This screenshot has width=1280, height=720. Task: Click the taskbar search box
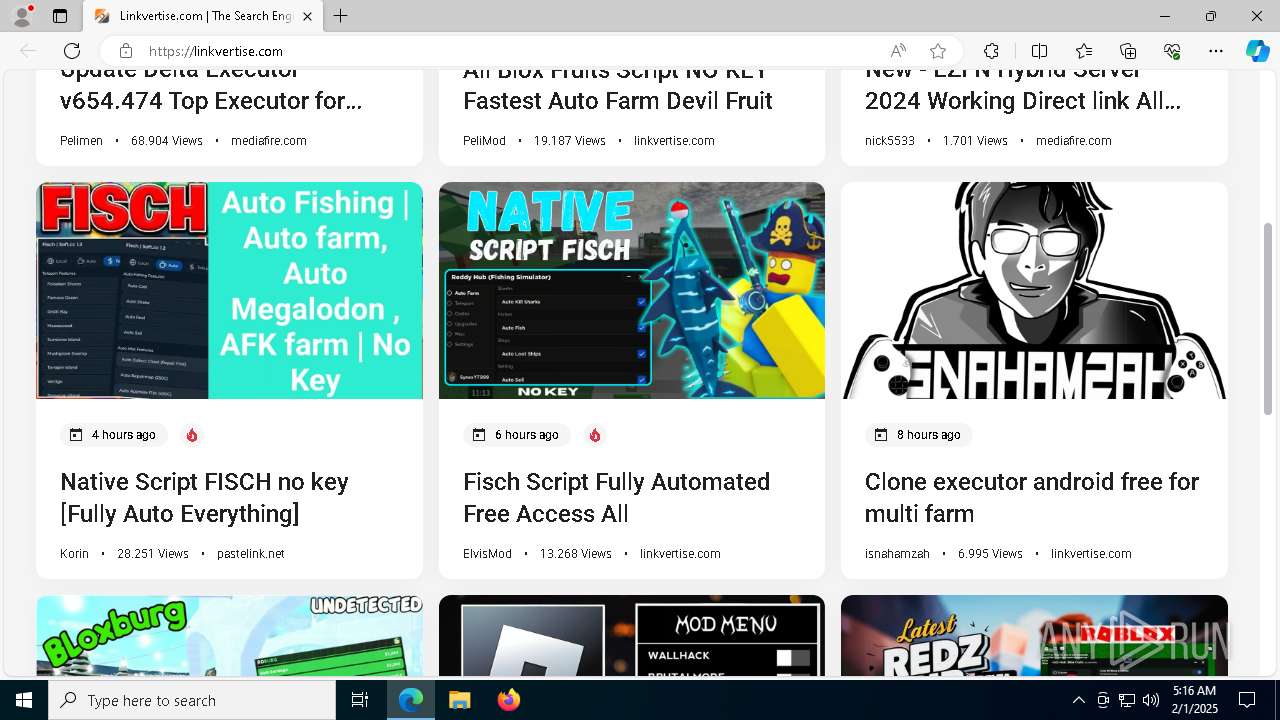click(192, 700)
